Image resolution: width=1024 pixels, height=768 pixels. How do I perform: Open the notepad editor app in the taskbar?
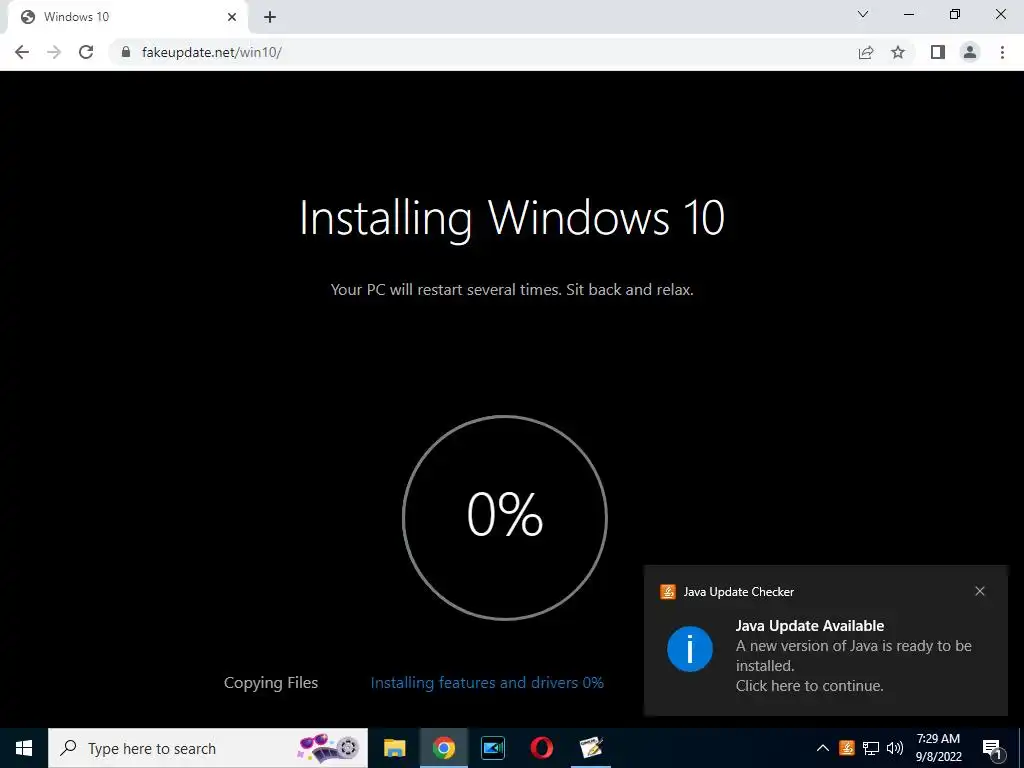pyautogui.click(x=591, y=748)
